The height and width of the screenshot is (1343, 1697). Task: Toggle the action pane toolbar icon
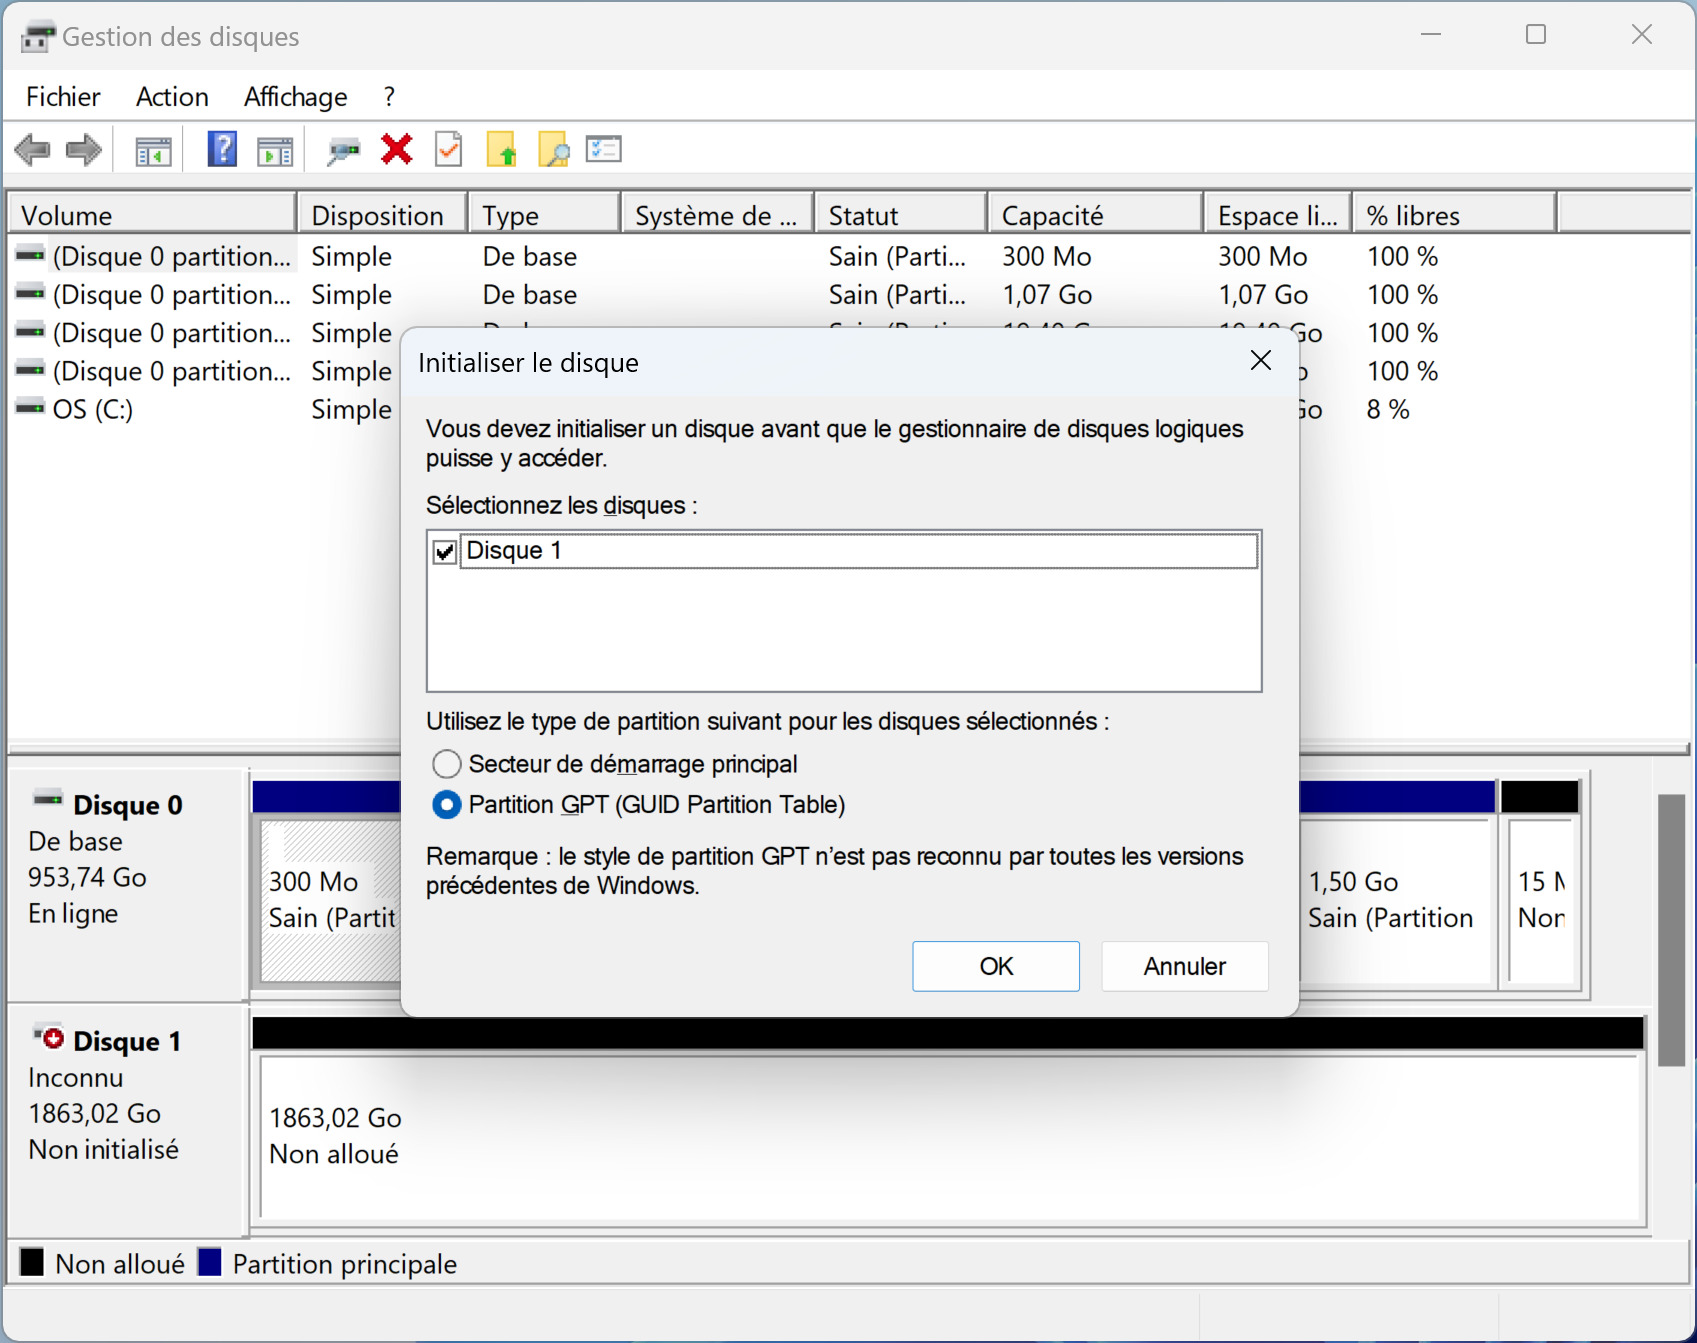(275, 151)
